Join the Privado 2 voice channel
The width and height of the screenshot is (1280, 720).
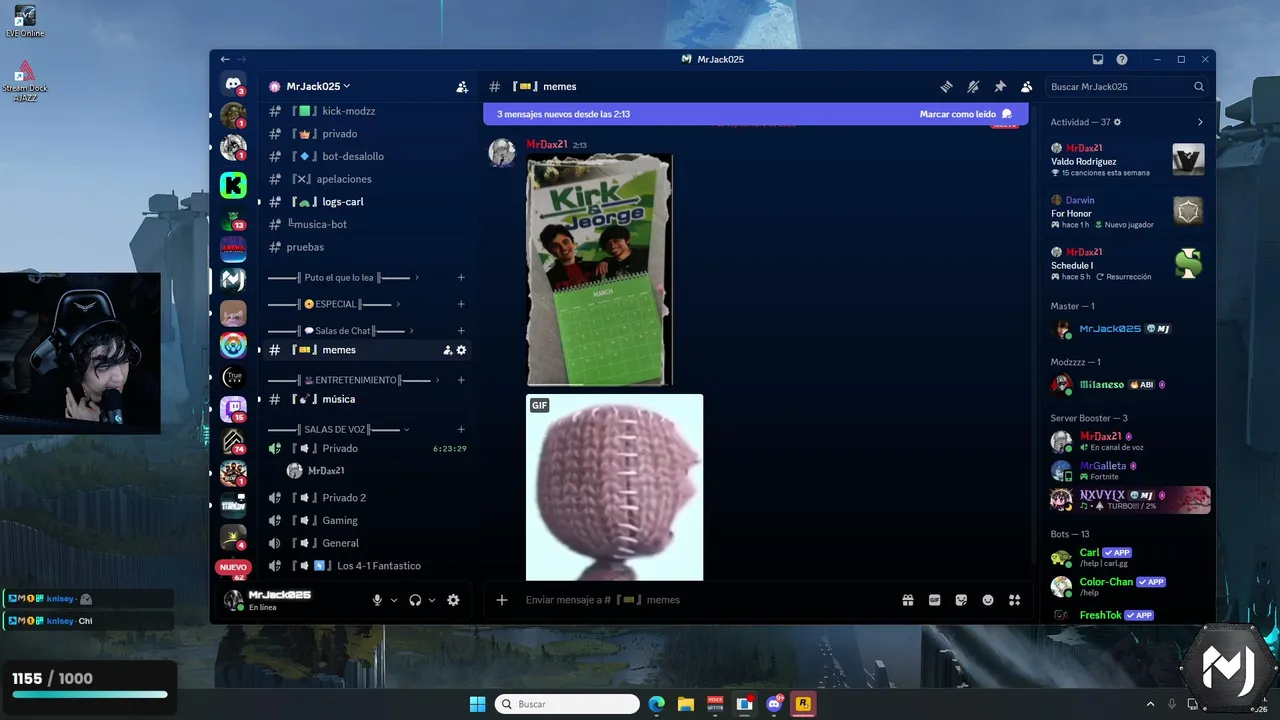[366, 498]
